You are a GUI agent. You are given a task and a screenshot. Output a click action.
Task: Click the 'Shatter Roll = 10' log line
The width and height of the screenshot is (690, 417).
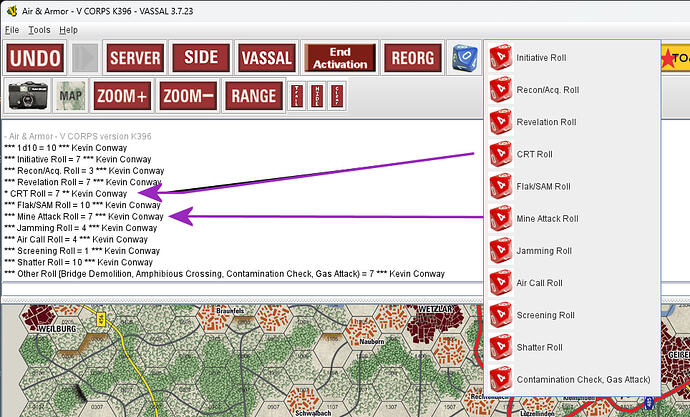78,262
